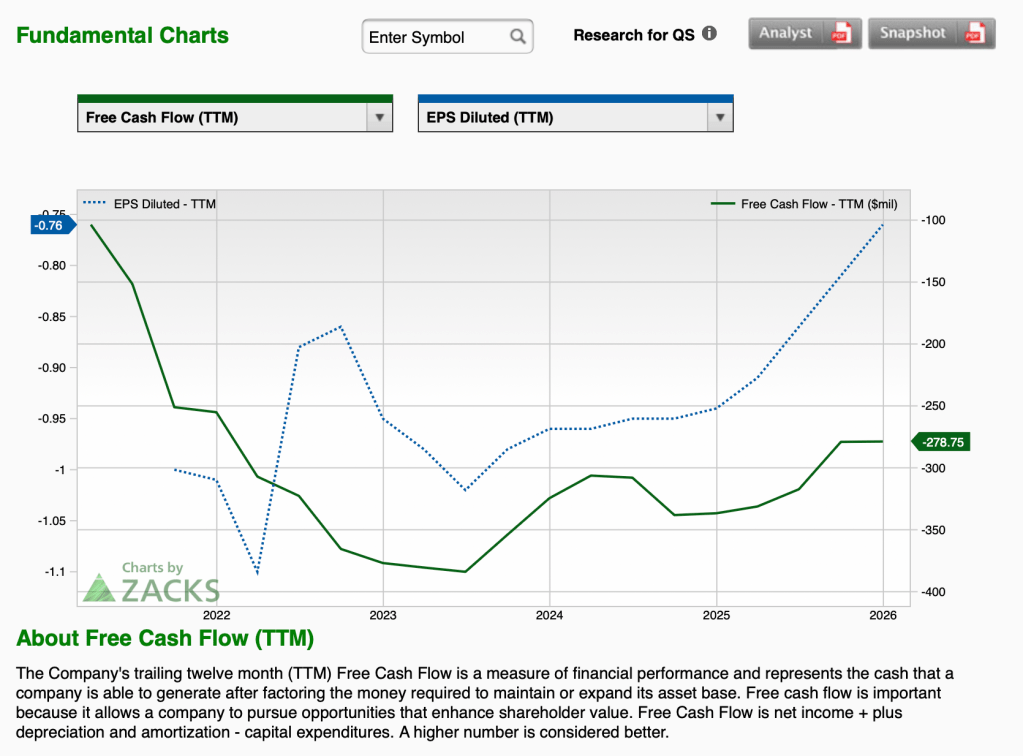Click the Charts by Zacks logo
The height and width of the screenshot is (756, 1023).
(151, 582)
